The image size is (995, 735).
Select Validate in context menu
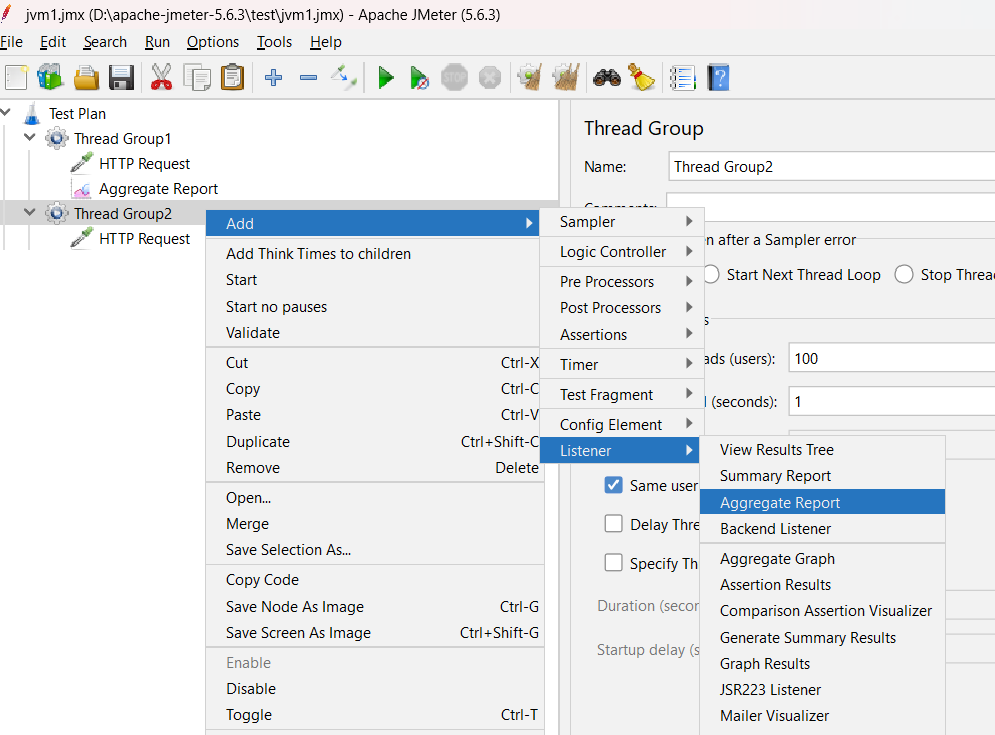[374, 332]
